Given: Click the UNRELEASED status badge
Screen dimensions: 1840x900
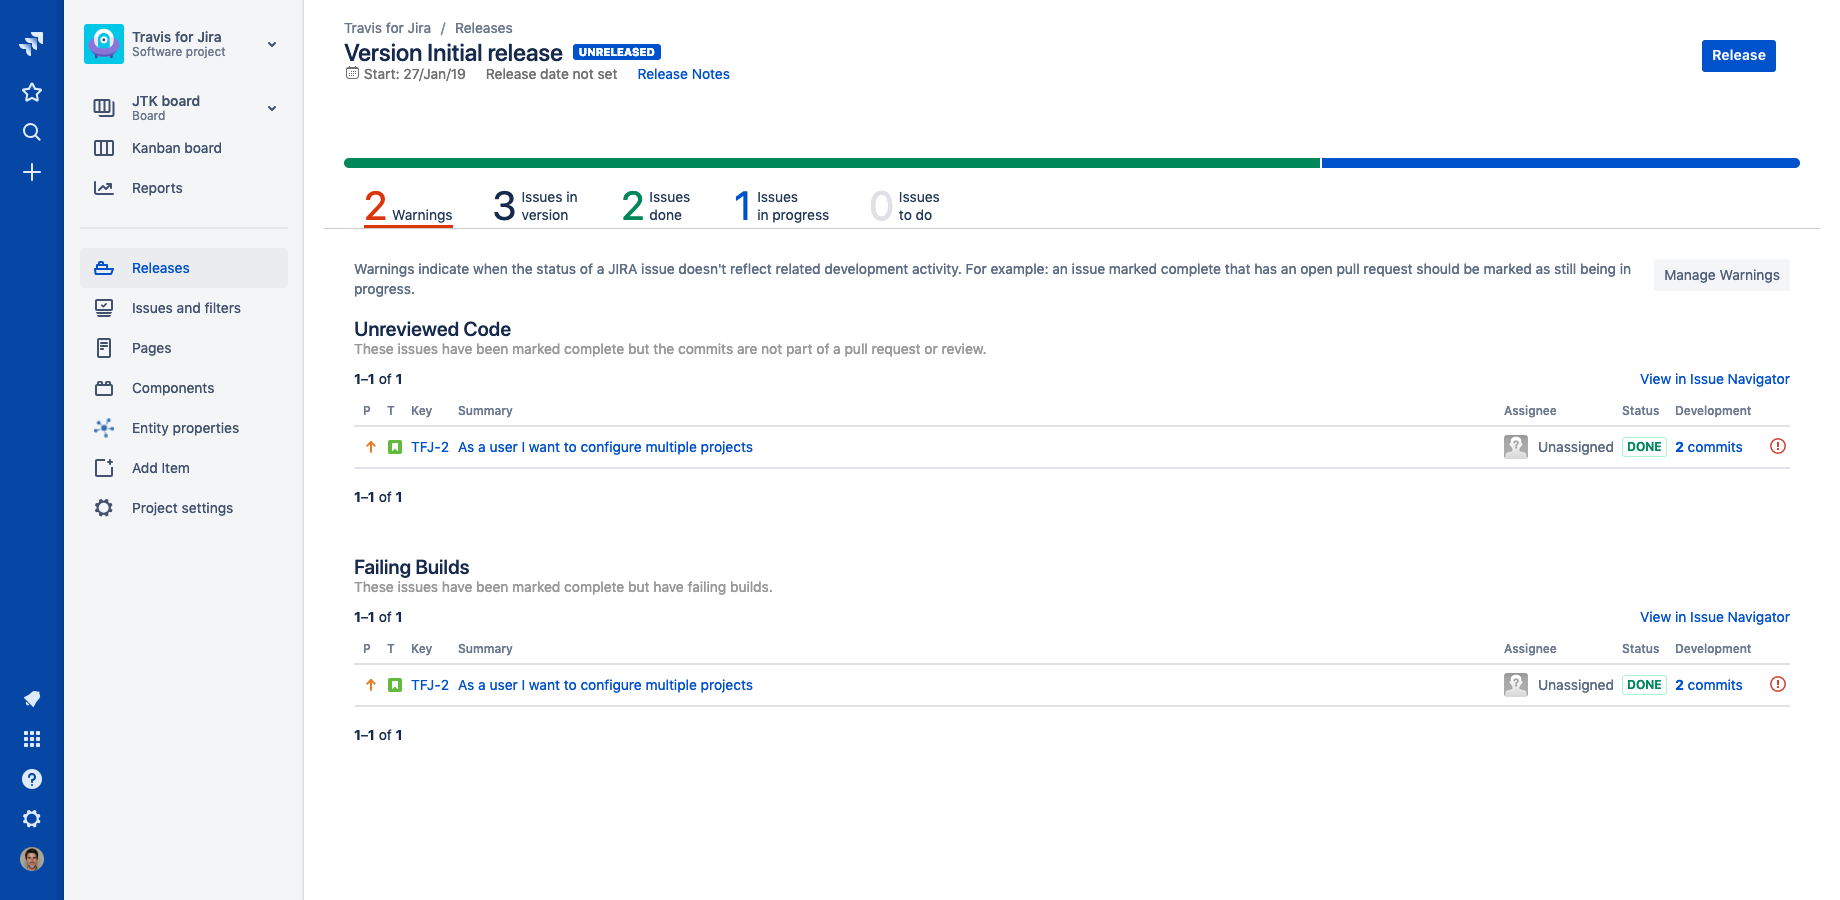Looking at the screenshot, I should point(616,52).
